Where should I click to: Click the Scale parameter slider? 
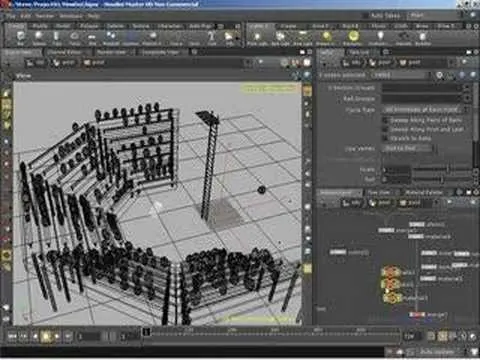coord(444,170)
